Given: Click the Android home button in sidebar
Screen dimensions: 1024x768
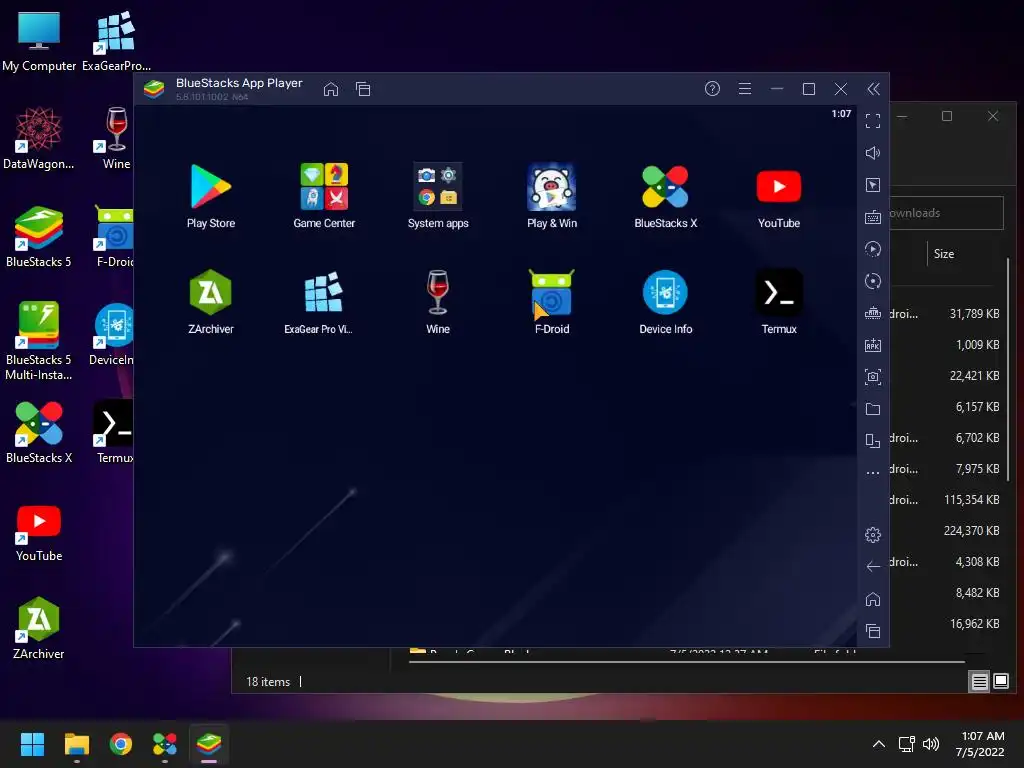Looking at the screenshot, I should click(873, 599).
